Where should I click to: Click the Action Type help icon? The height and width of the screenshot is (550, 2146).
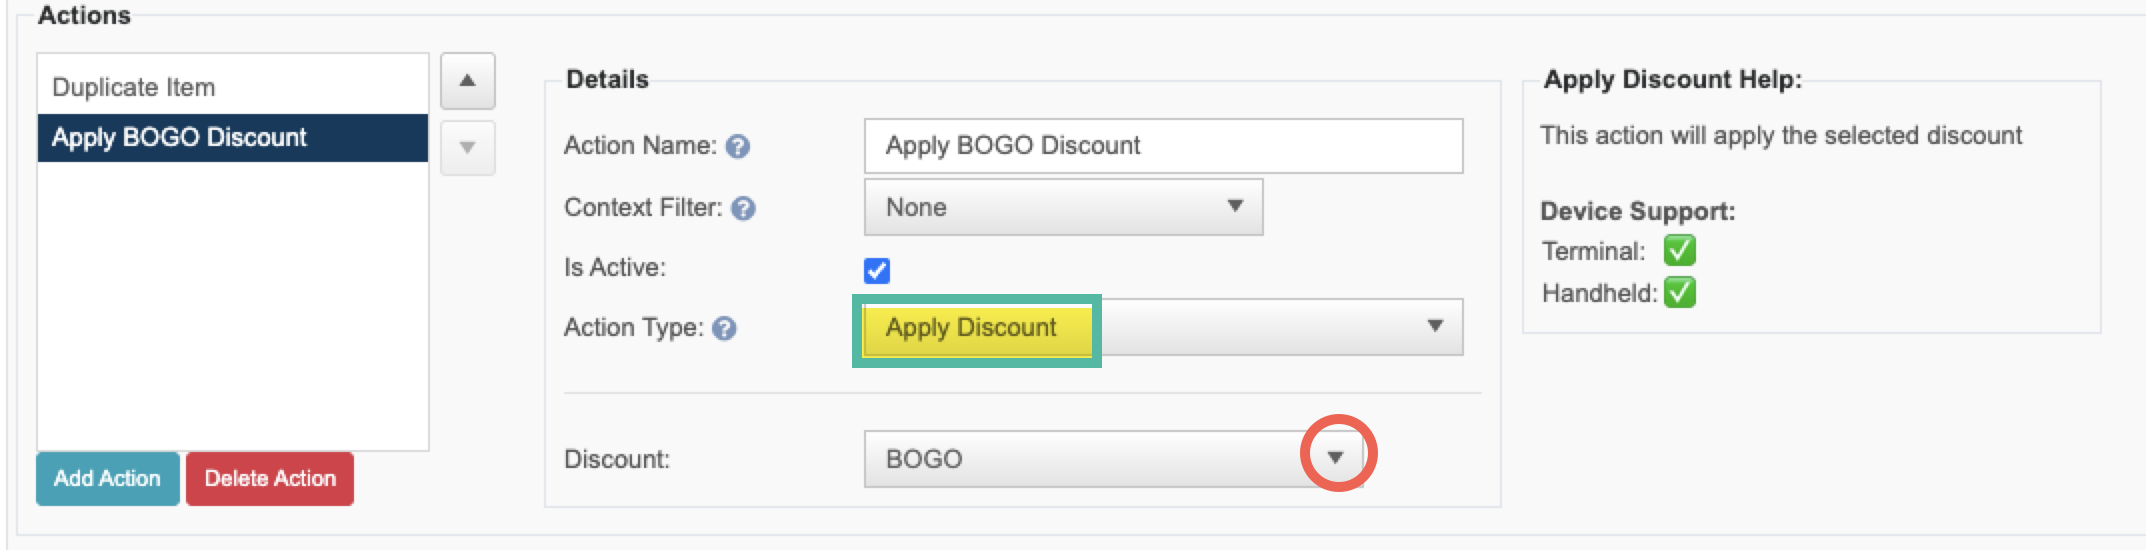725,328
